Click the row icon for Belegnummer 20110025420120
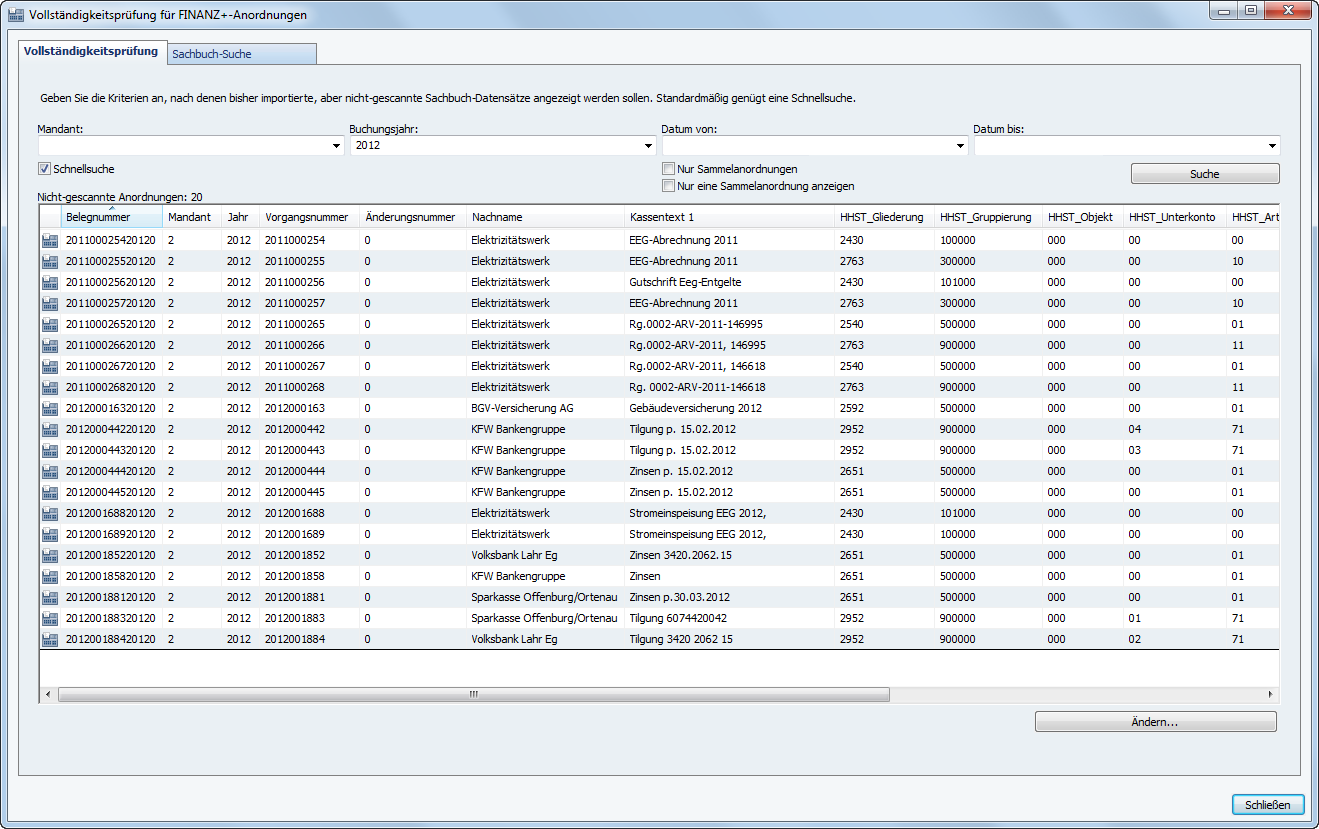 [x=50, y=240]
